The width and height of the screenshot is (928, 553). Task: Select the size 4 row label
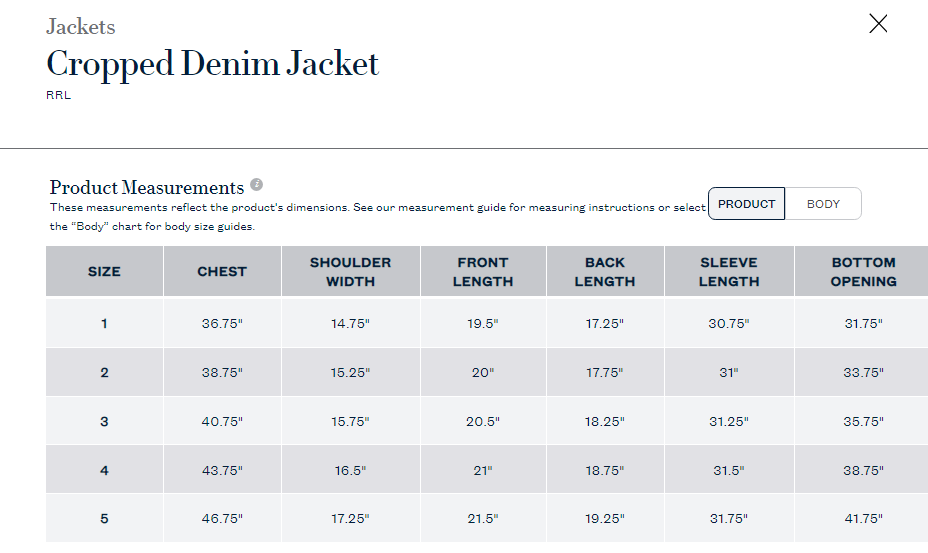[104, 471]
